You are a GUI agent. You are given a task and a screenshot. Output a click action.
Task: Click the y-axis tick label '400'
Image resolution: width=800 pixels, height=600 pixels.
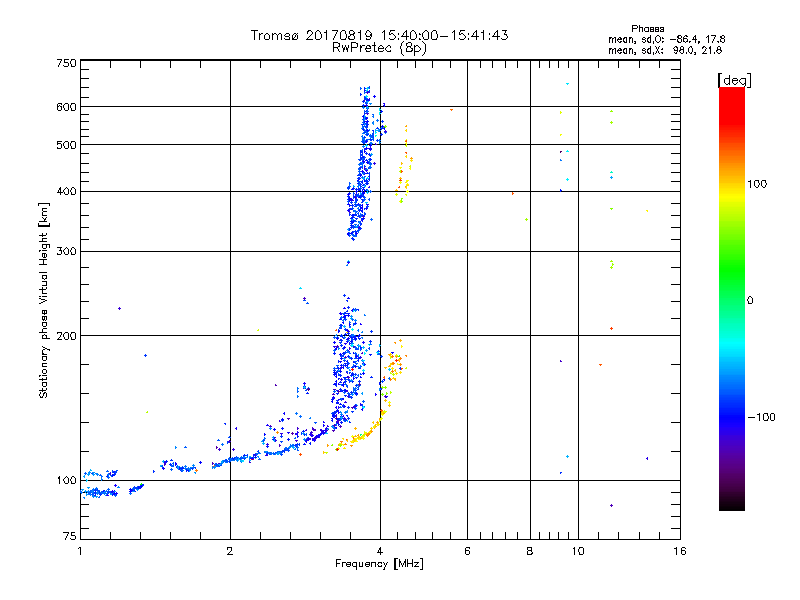point(66,191)
